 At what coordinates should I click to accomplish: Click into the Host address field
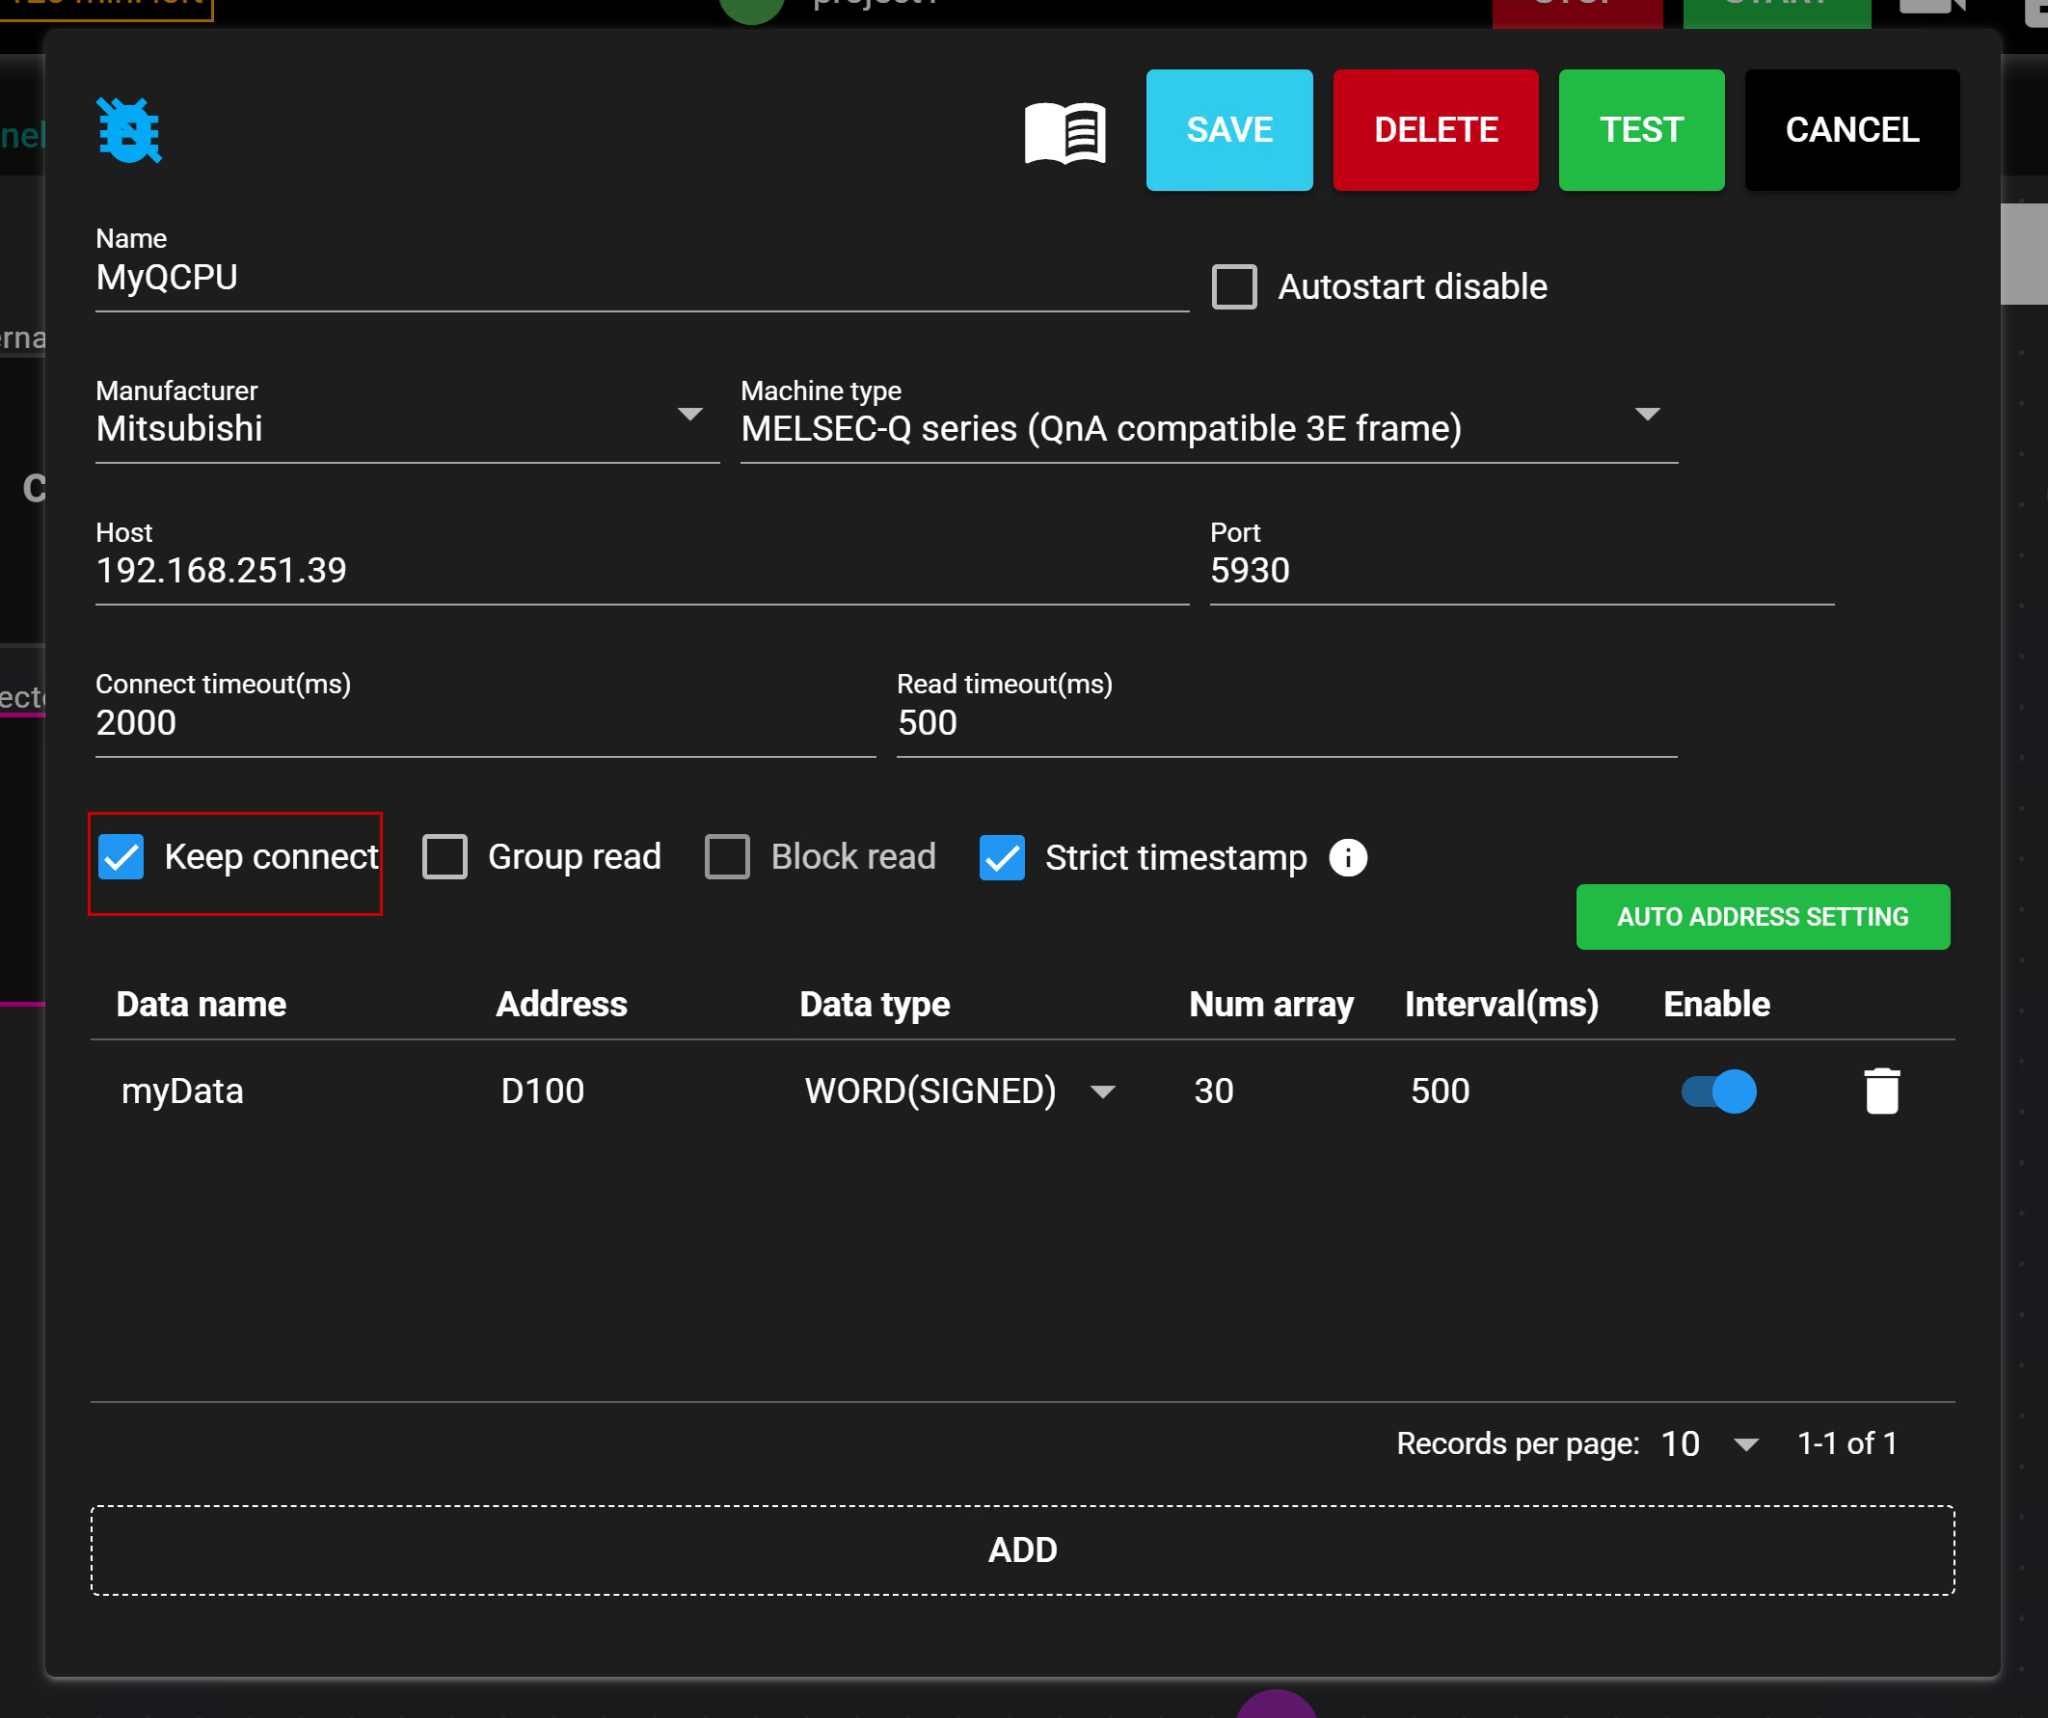point(640,571)
